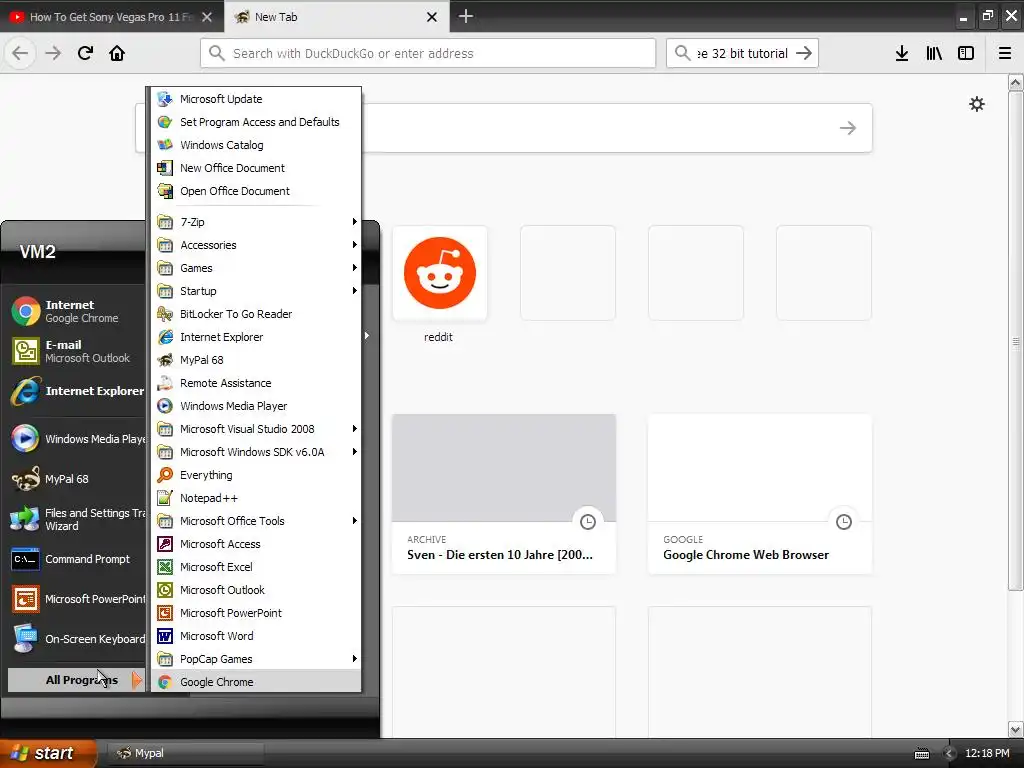1024x768 pixels.
Task: Choose Open Office Document
Action: pyautogui.click(x=256, y=191)
